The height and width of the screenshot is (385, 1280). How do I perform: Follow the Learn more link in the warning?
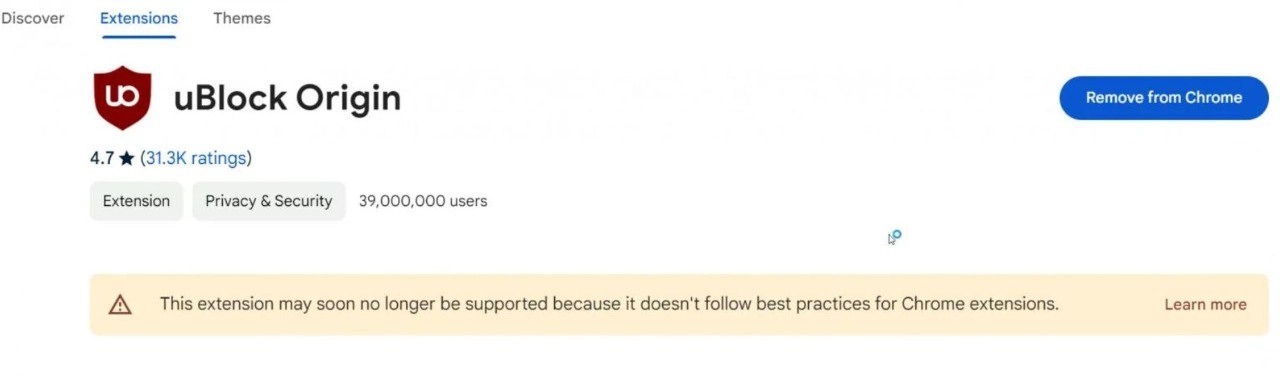1205,305
